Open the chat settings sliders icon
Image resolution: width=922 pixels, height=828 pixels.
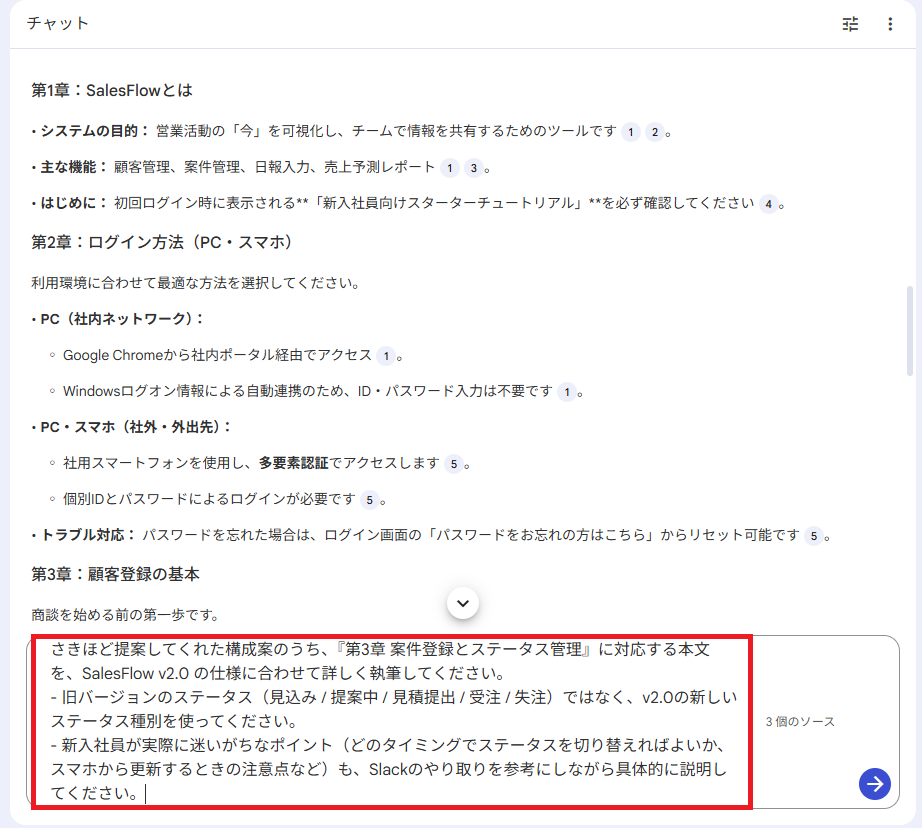(x=850, y=24)
